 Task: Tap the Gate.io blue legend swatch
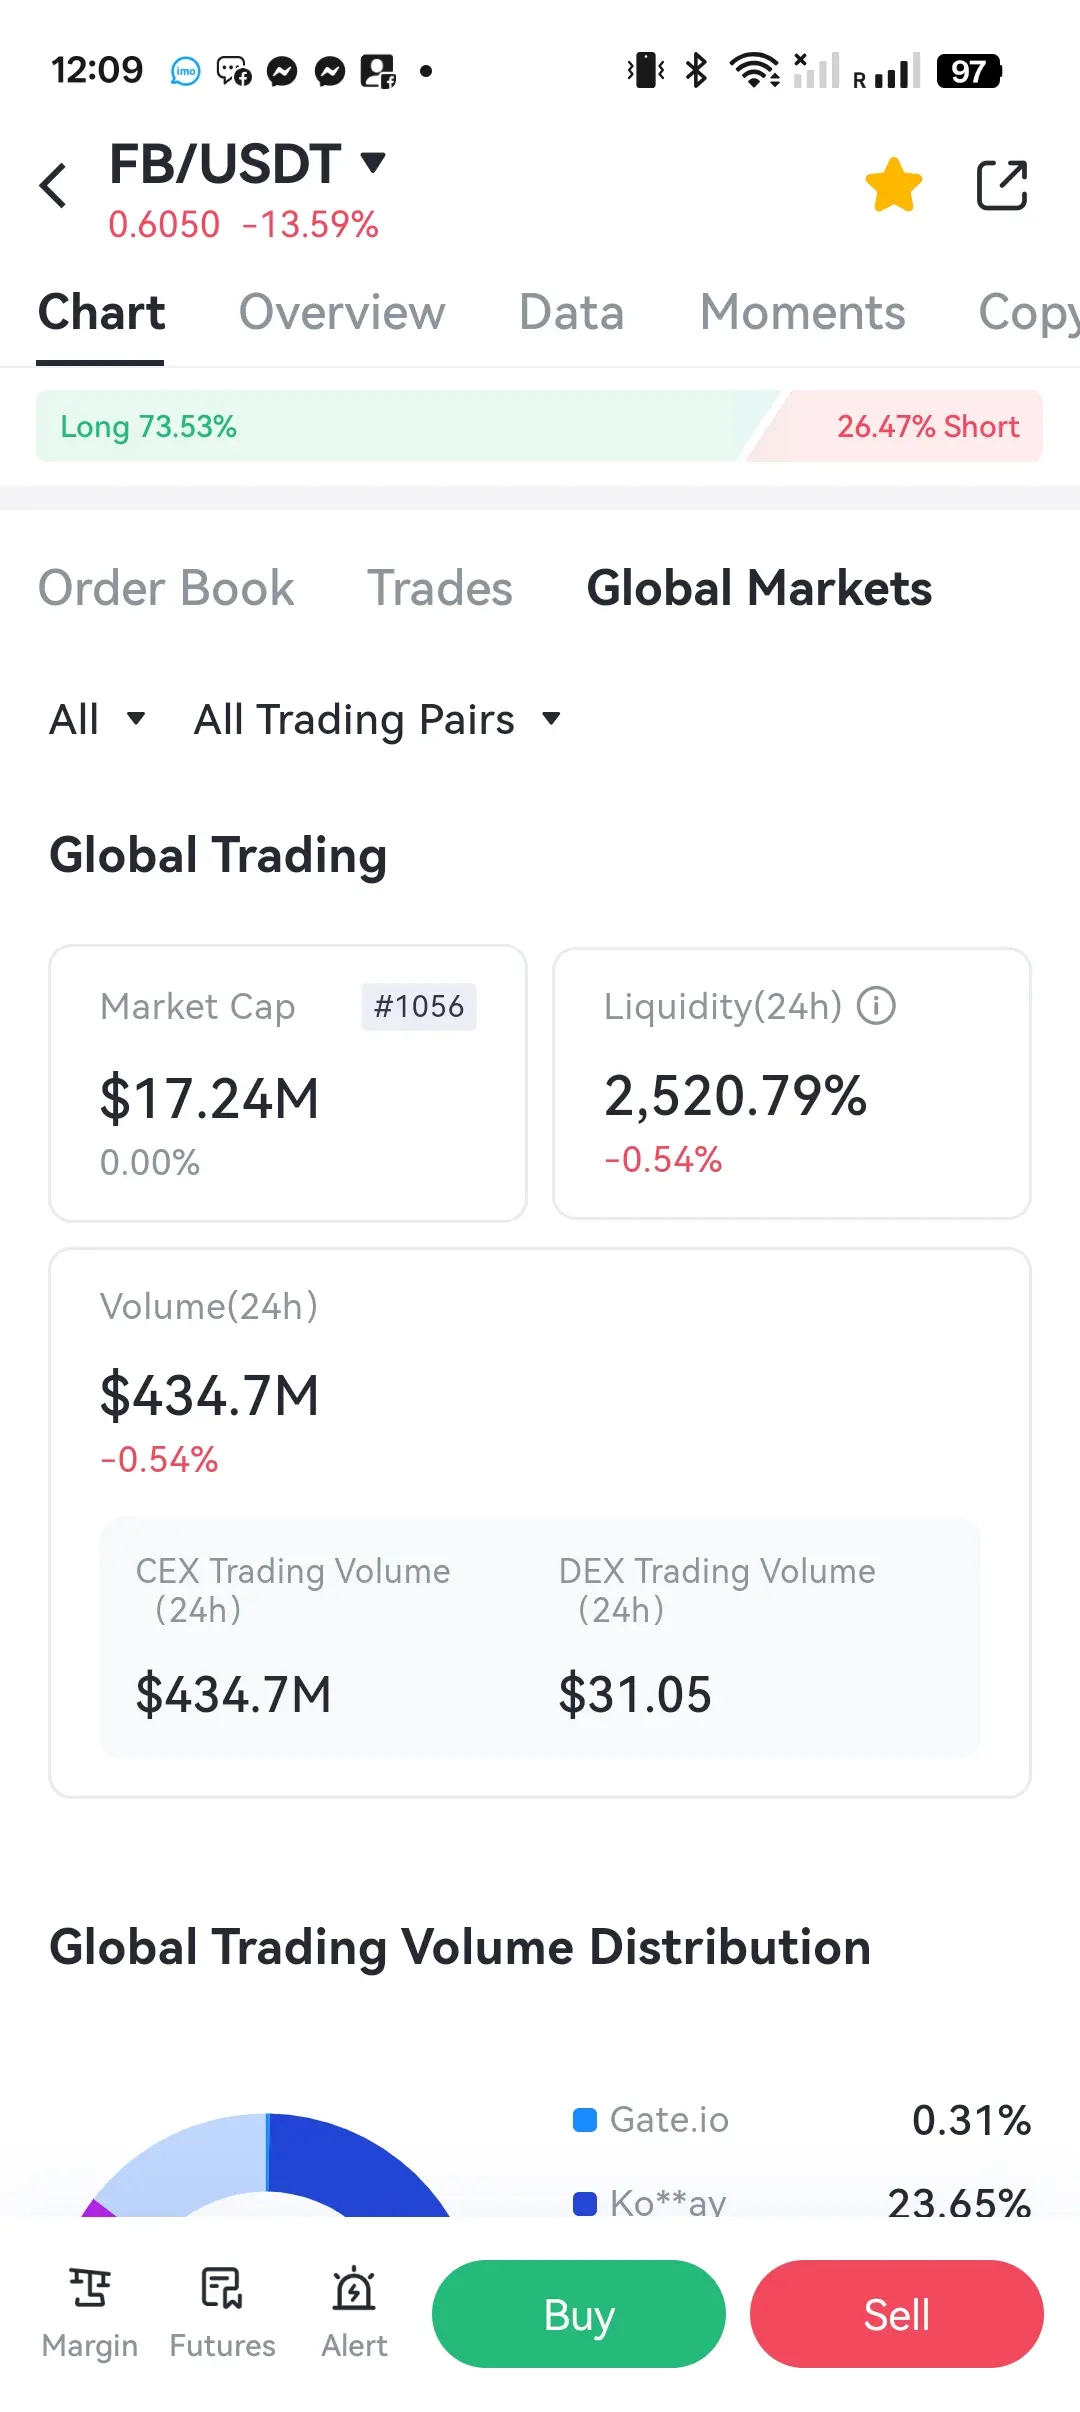(585, 2119)
